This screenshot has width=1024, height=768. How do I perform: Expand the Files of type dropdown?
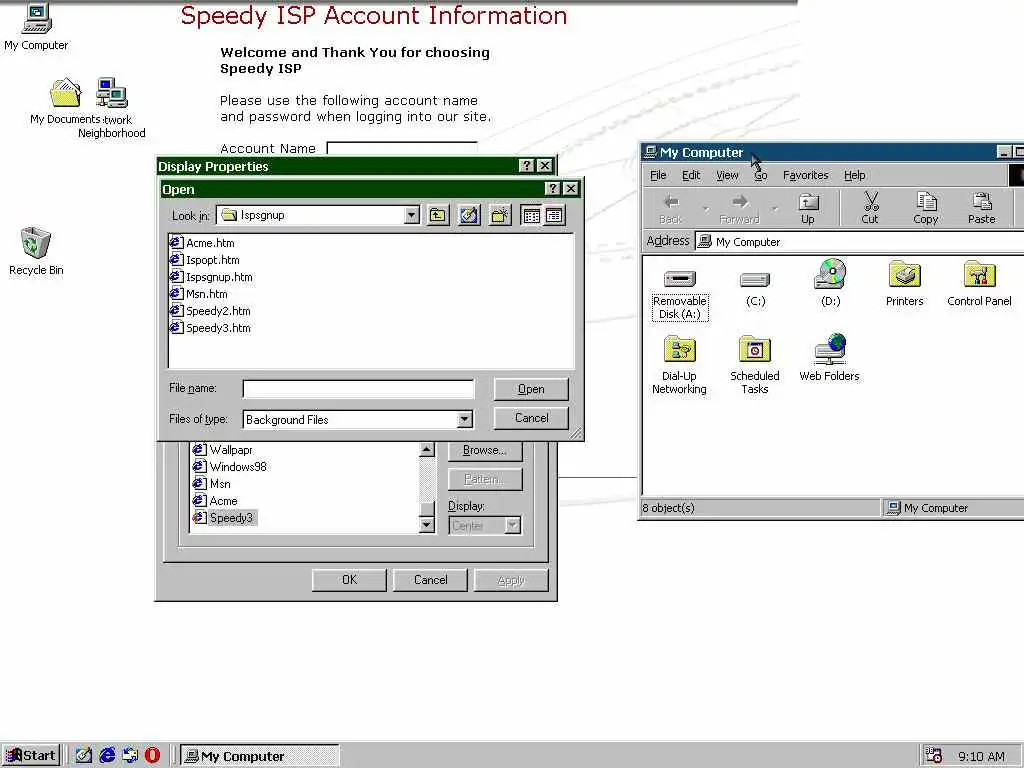click(464, 420)
